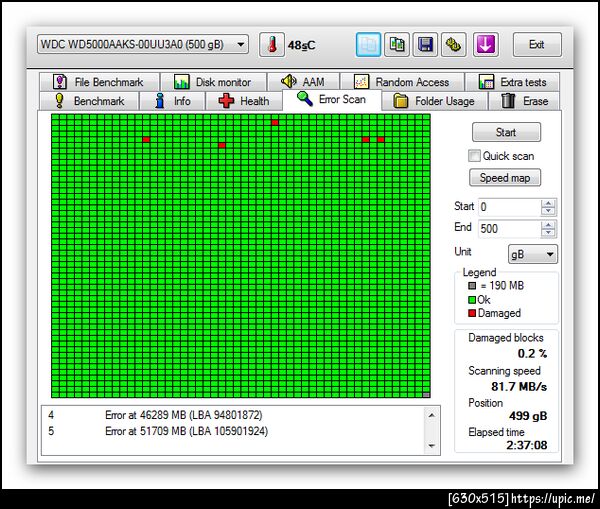Select the Error Scan tab
This screenshot has width=600, height=509.
332,100
